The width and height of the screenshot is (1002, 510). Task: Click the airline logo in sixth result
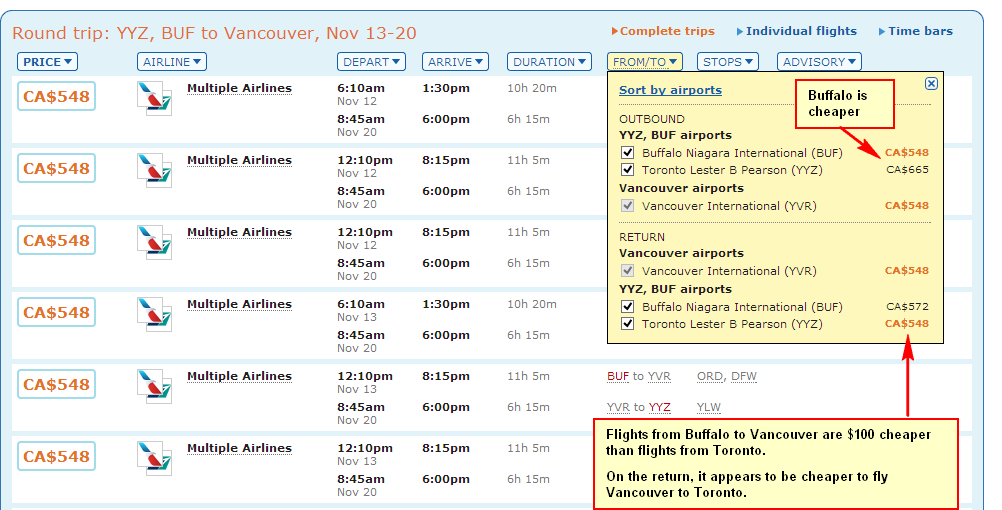[155, 458]
